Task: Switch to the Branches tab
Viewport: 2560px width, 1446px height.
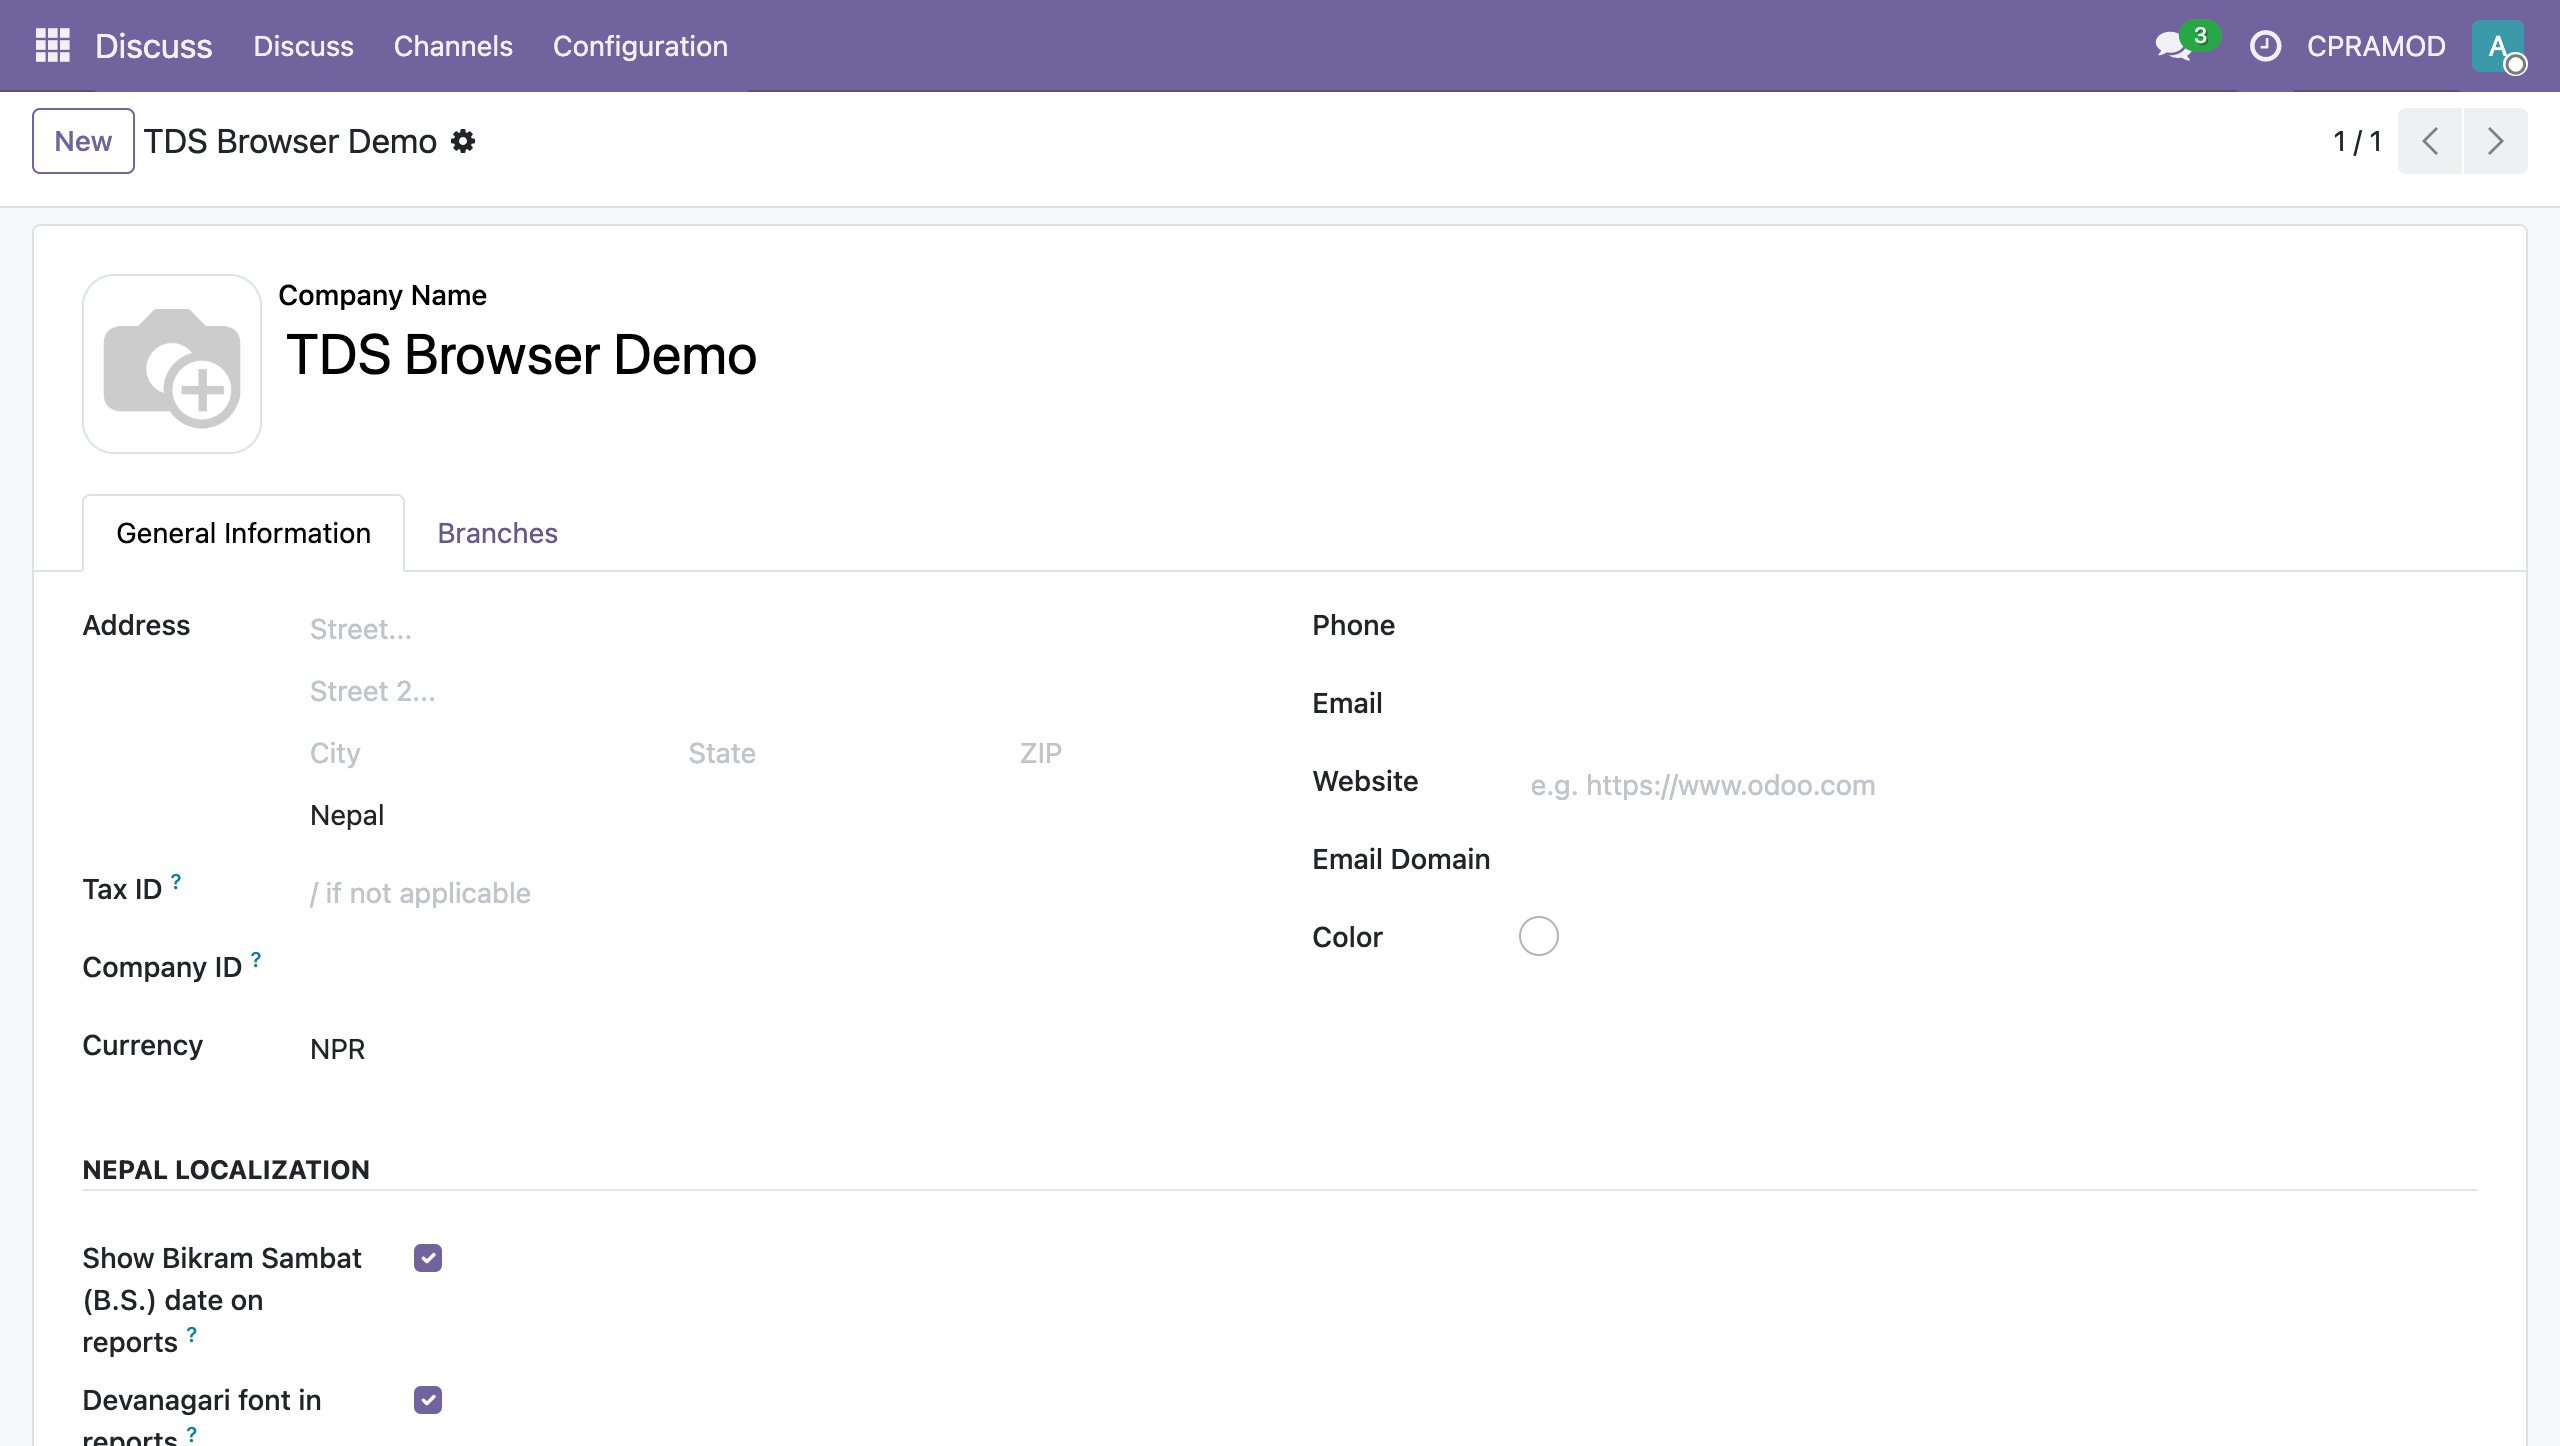Action: tap(497, 533)
